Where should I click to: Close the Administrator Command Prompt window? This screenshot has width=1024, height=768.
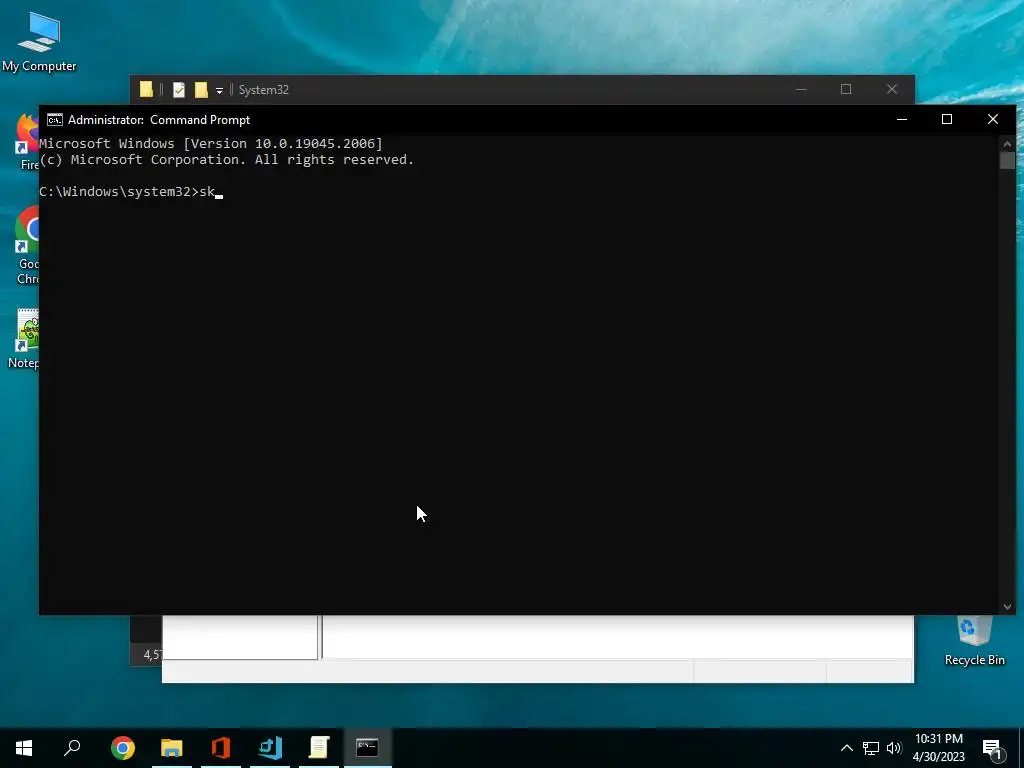pyautogui.click(x=993, y=120)
